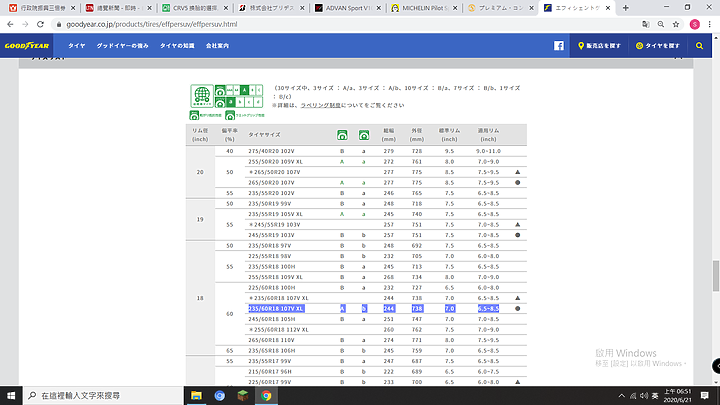The width and height of the screenshot is (720, 405).
Task: Reload the page
Action: (40, 24)
